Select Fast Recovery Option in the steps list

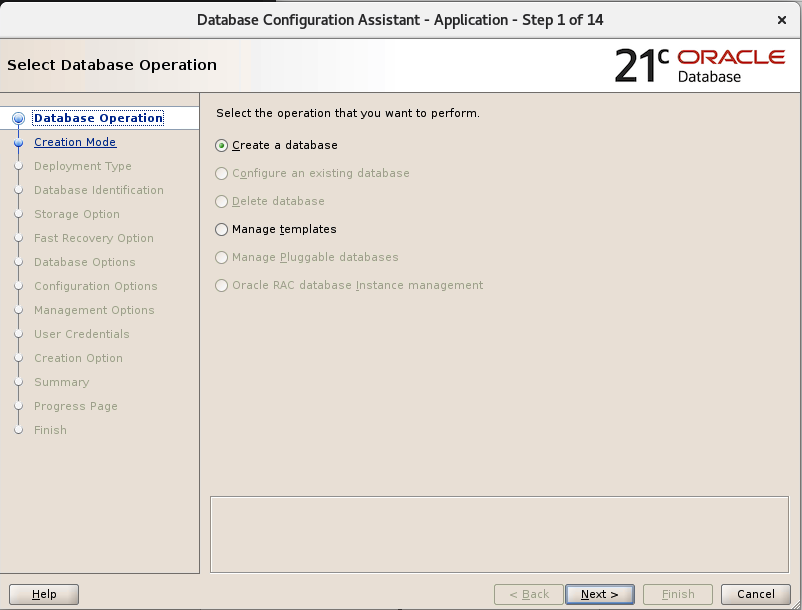(94, 238)
